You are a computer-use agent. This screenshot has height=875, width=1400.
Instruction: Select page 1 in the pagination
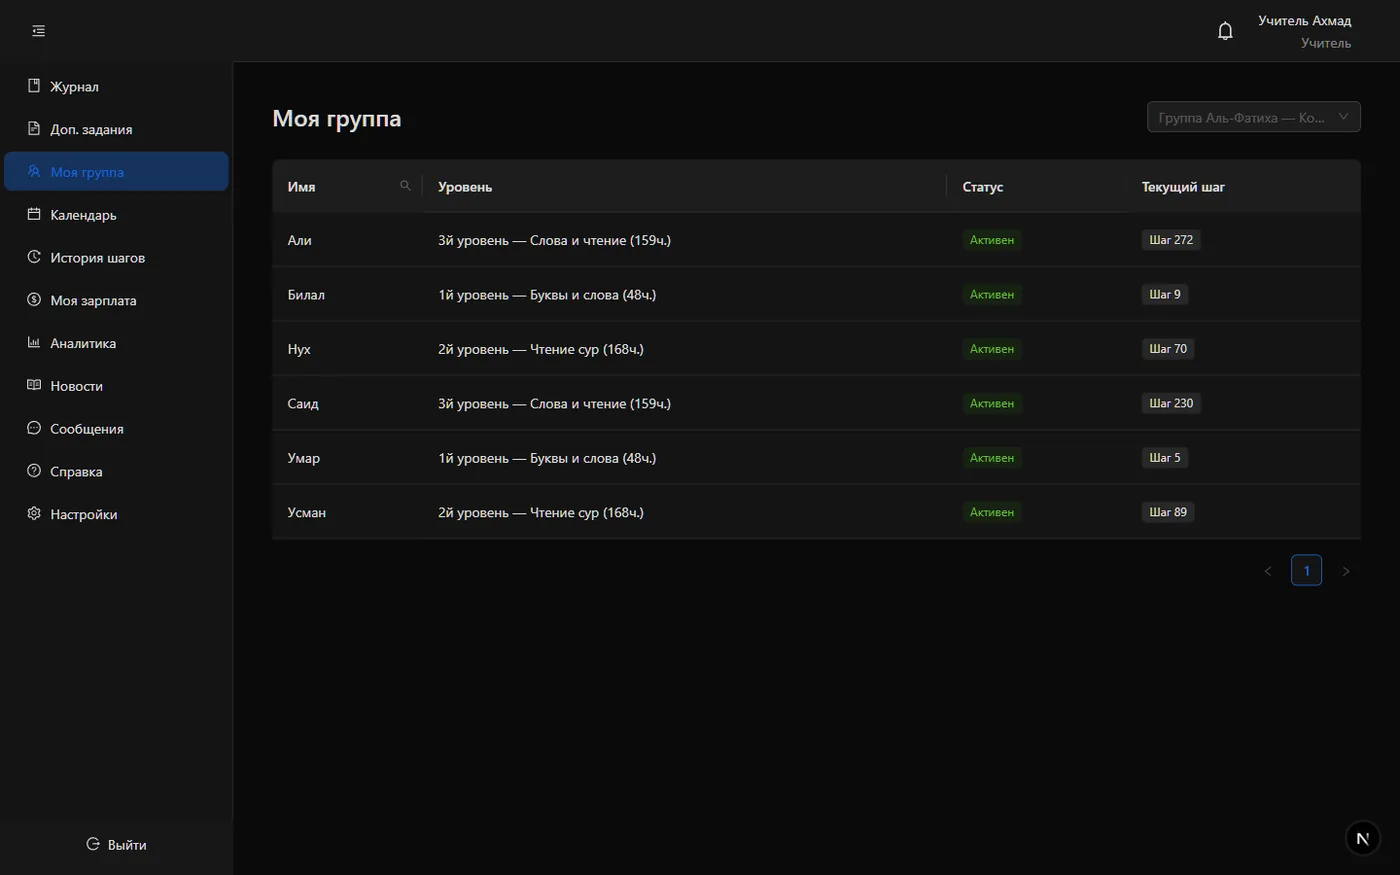point(1307,570)
